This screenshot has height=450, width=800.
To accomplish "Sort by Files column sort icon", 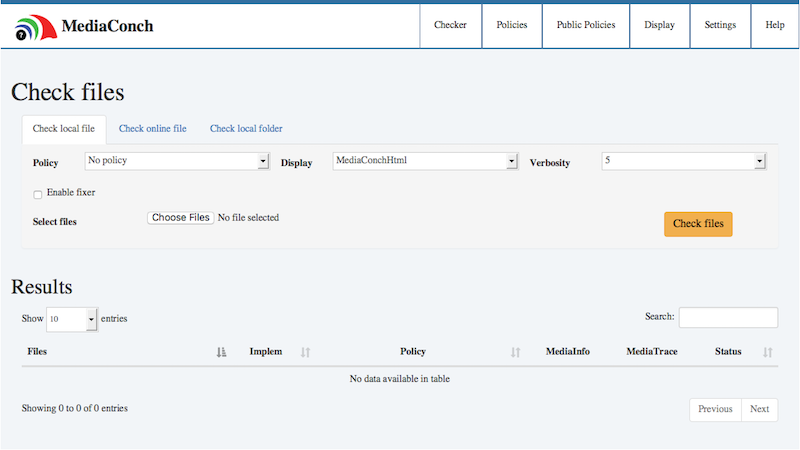I will 221,352.
